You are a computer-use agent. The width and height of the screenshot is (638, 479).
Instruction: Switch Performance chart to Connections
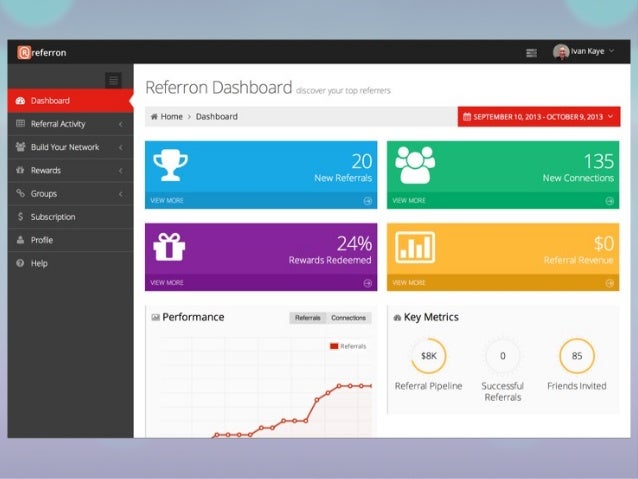tap(349, 317)
